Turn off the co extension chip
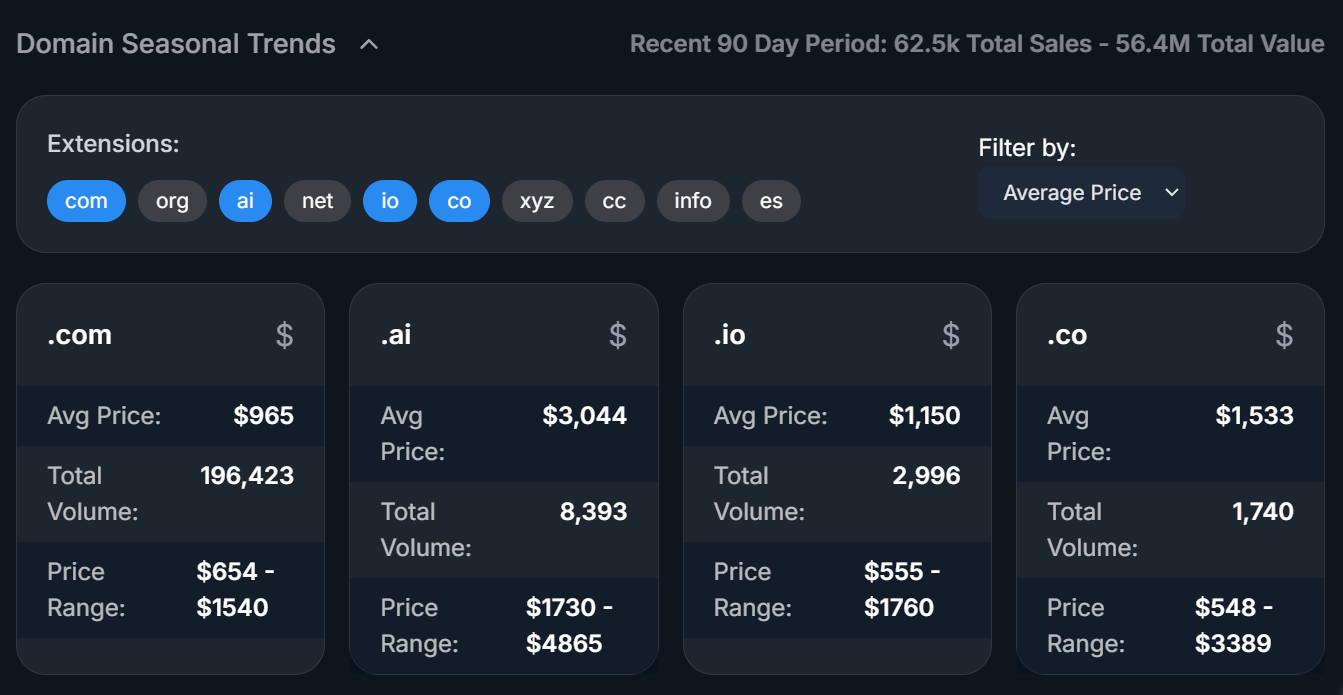 (459, 201)
